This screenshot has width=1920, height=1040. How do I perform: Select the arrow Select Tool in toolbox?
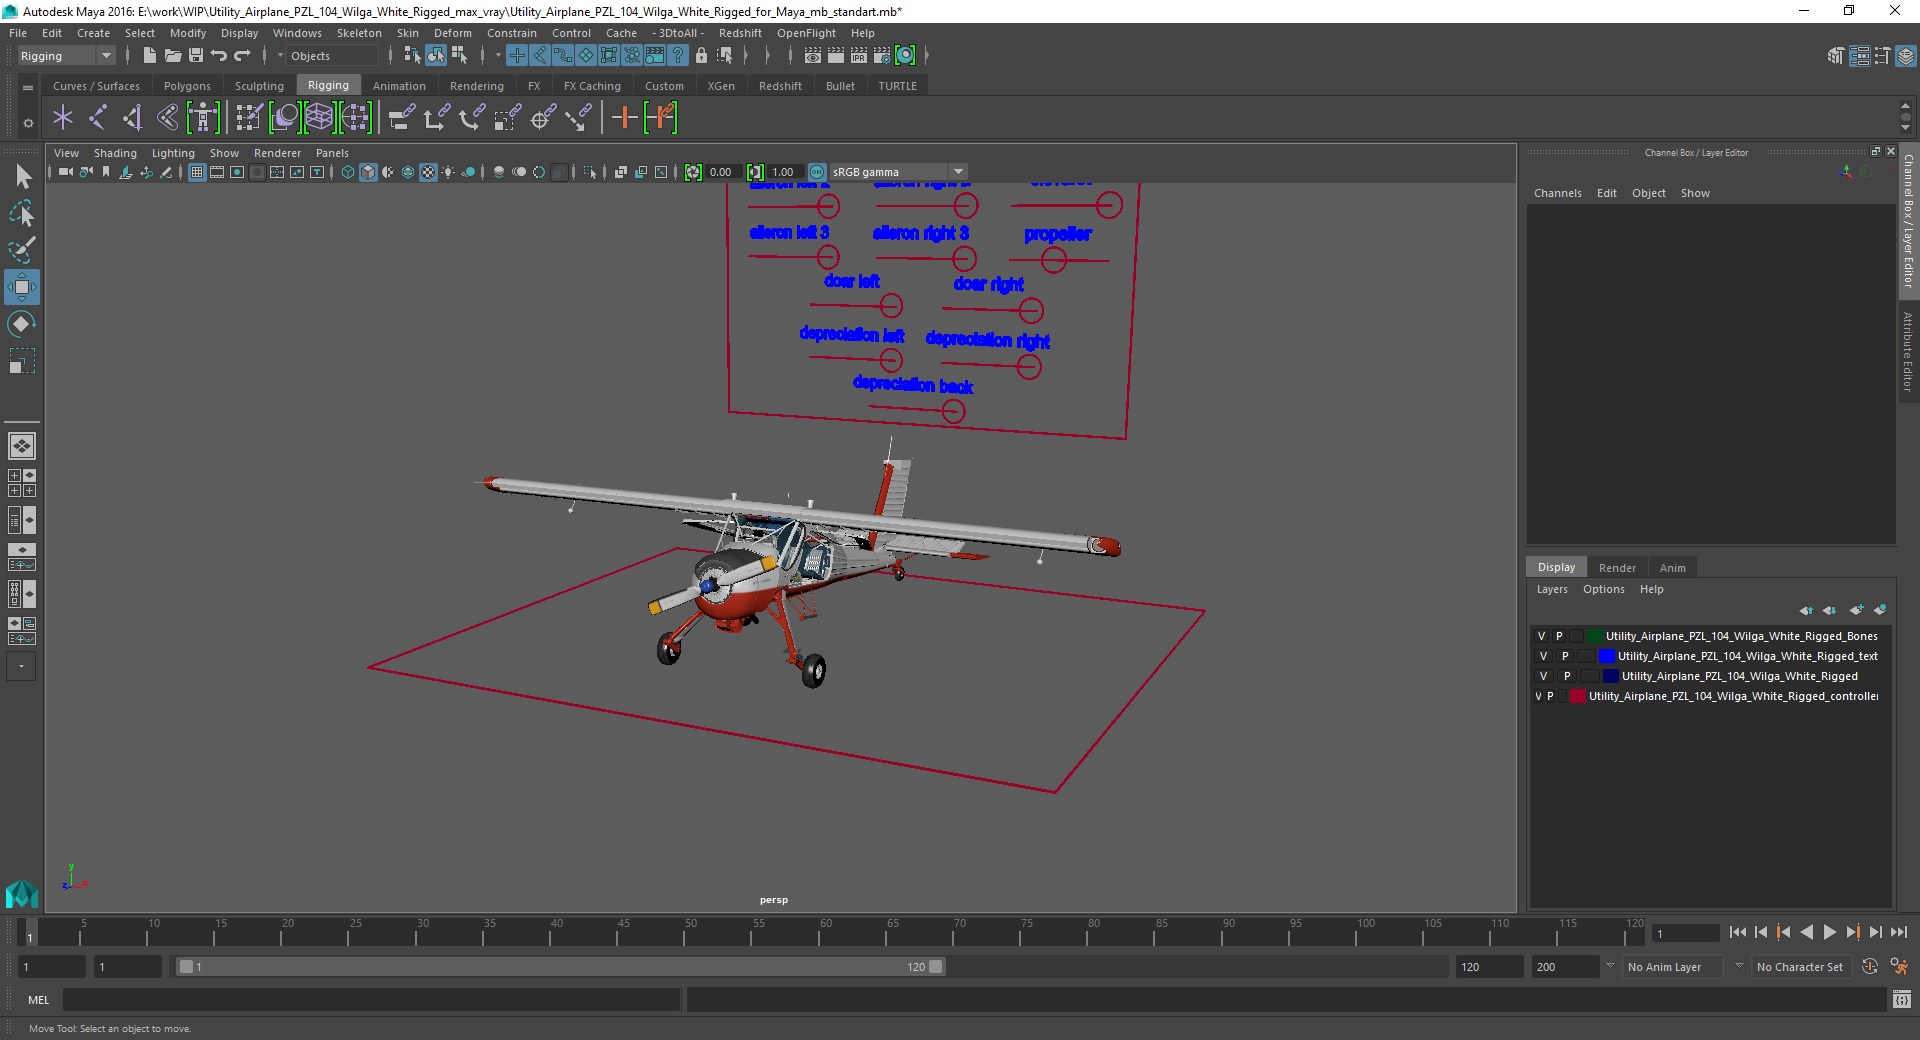[x=22, y=177]
